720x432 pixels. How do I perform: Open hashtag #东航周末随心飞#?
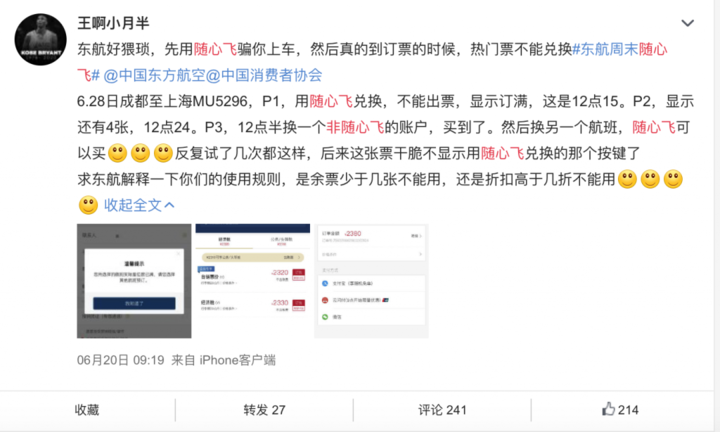620,49
